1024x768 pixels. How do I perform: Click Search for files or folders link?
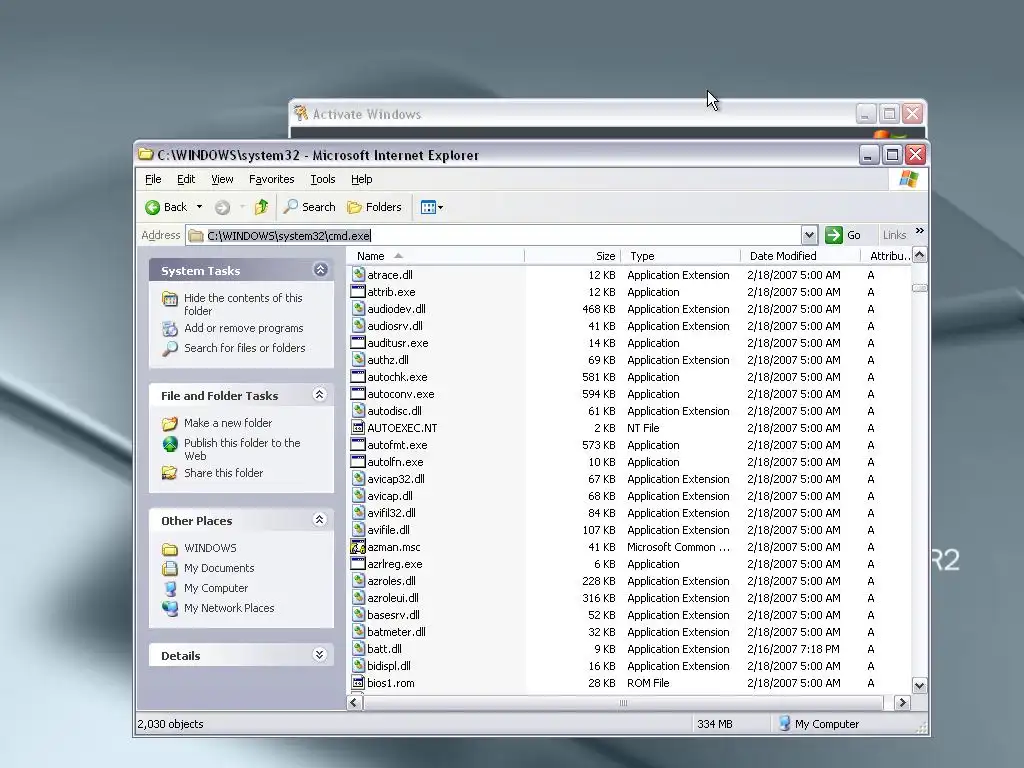click(244, 348)
